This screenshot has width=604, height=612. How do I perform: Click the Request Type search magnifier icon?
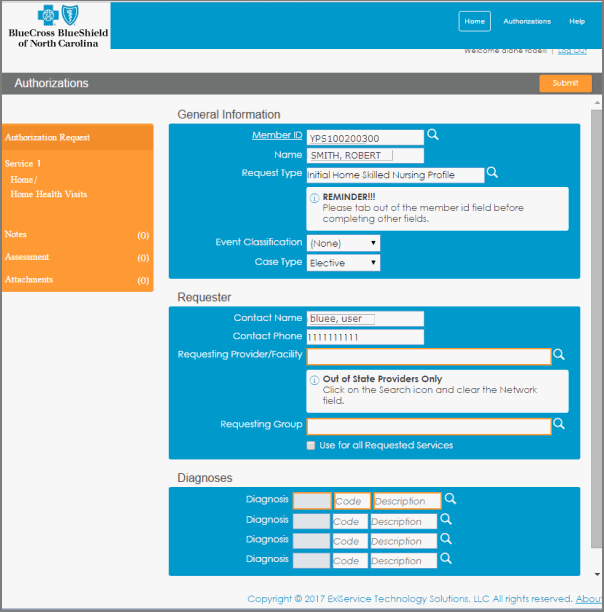click(x=492, y=173)
